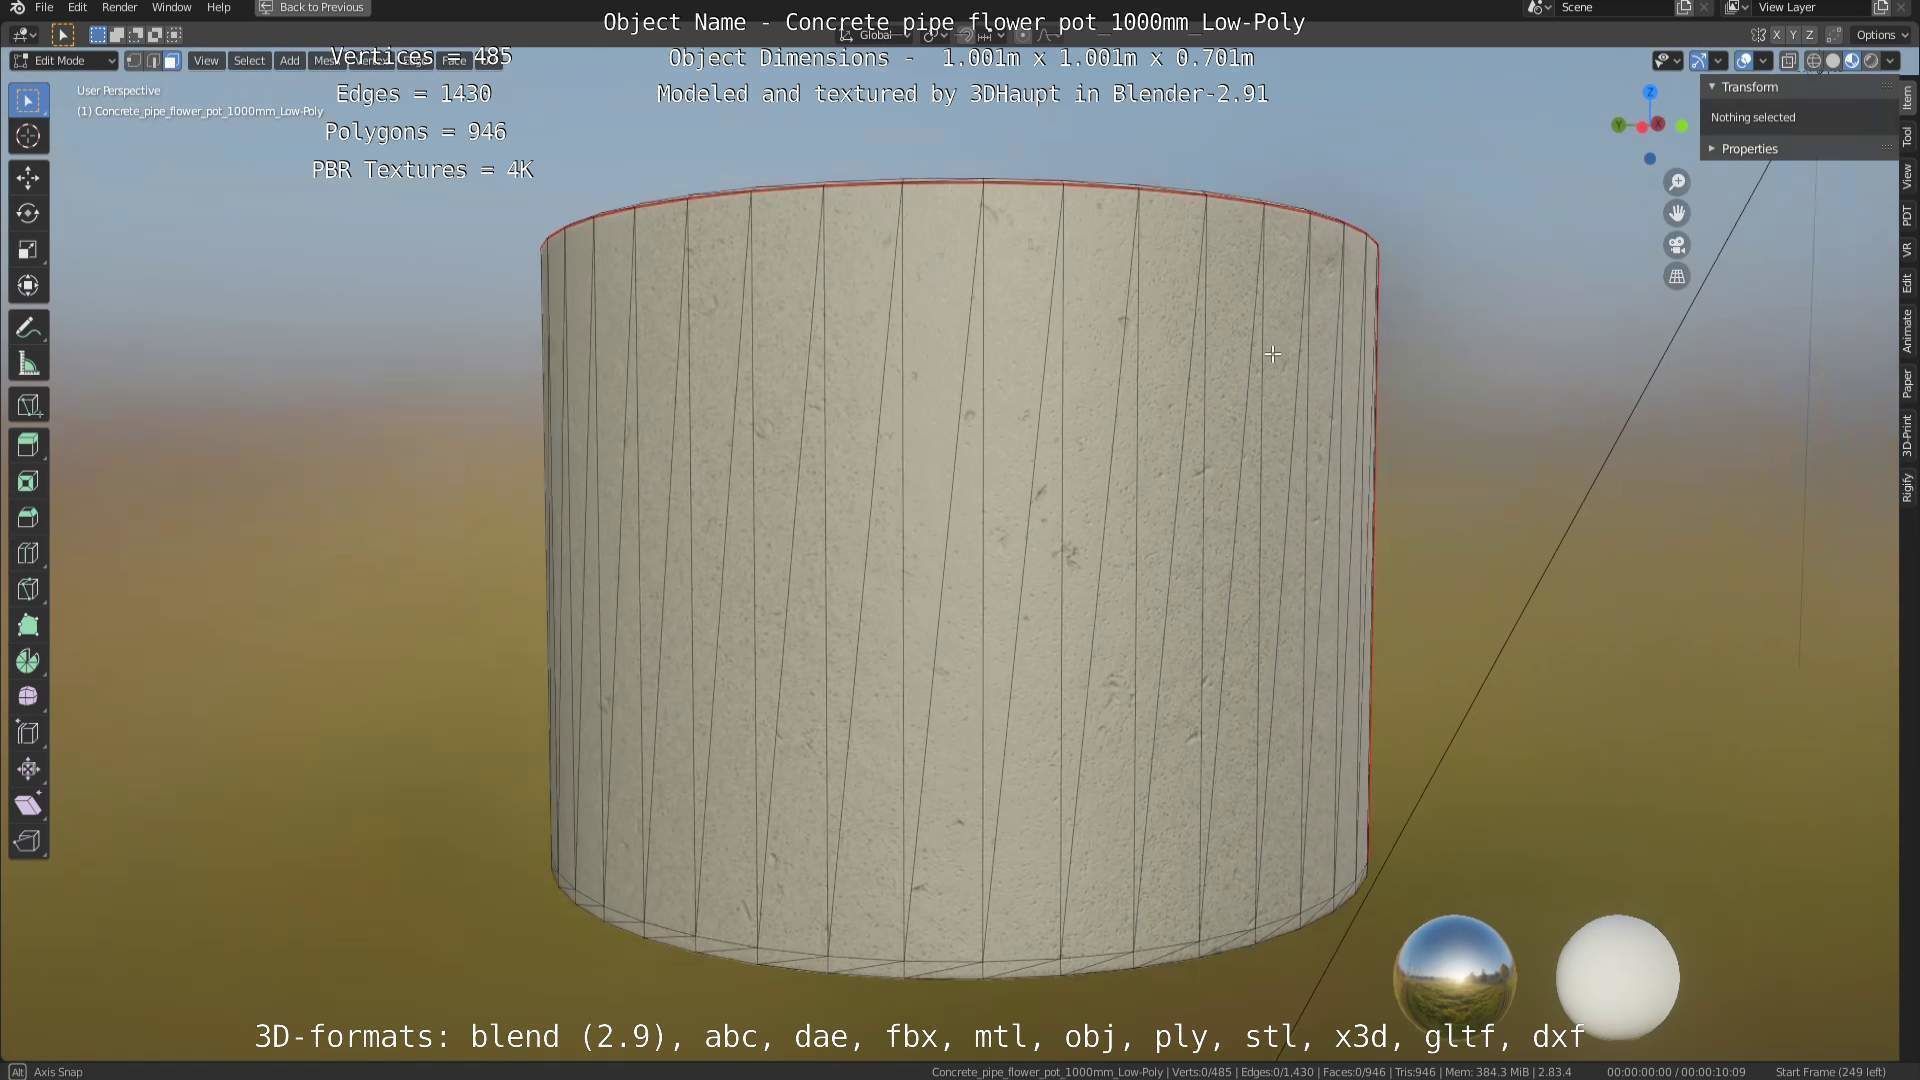The height and width of the screenshot is (1080, 1920).
Task: Open the gizmo settings dropdown arrow
Action: click(1718, 61)
